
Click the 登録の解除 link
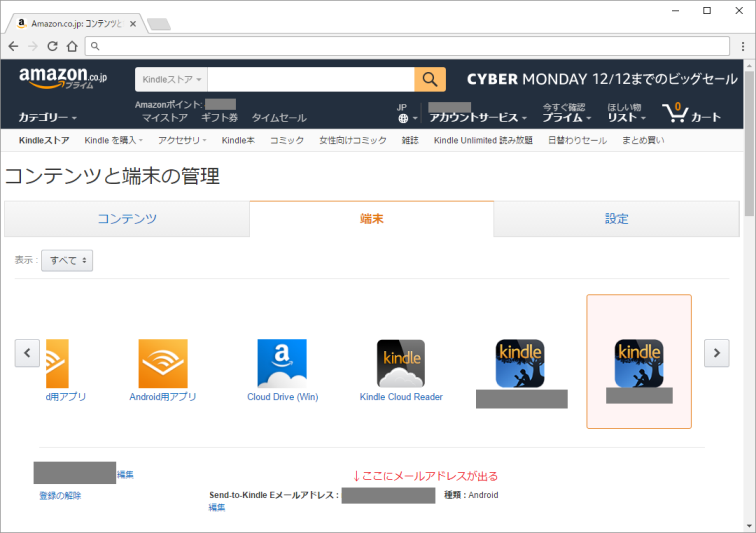coord(60,495)
